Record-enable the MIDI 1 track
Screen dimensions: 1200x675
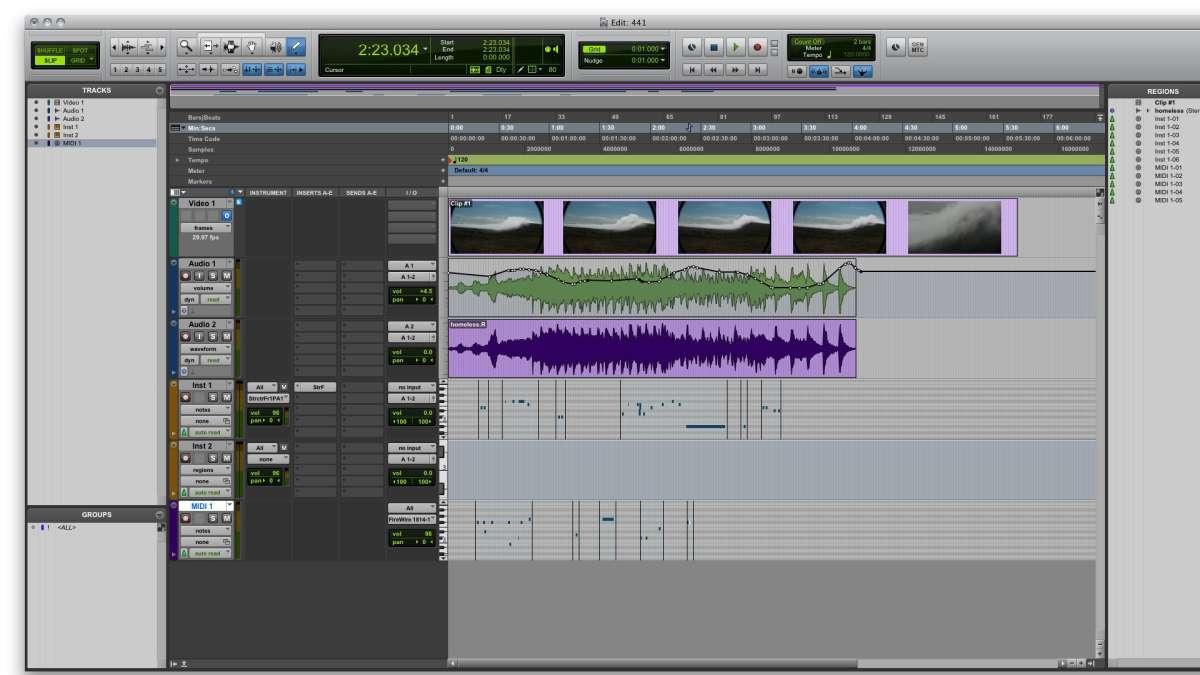[x=184, y=518]
